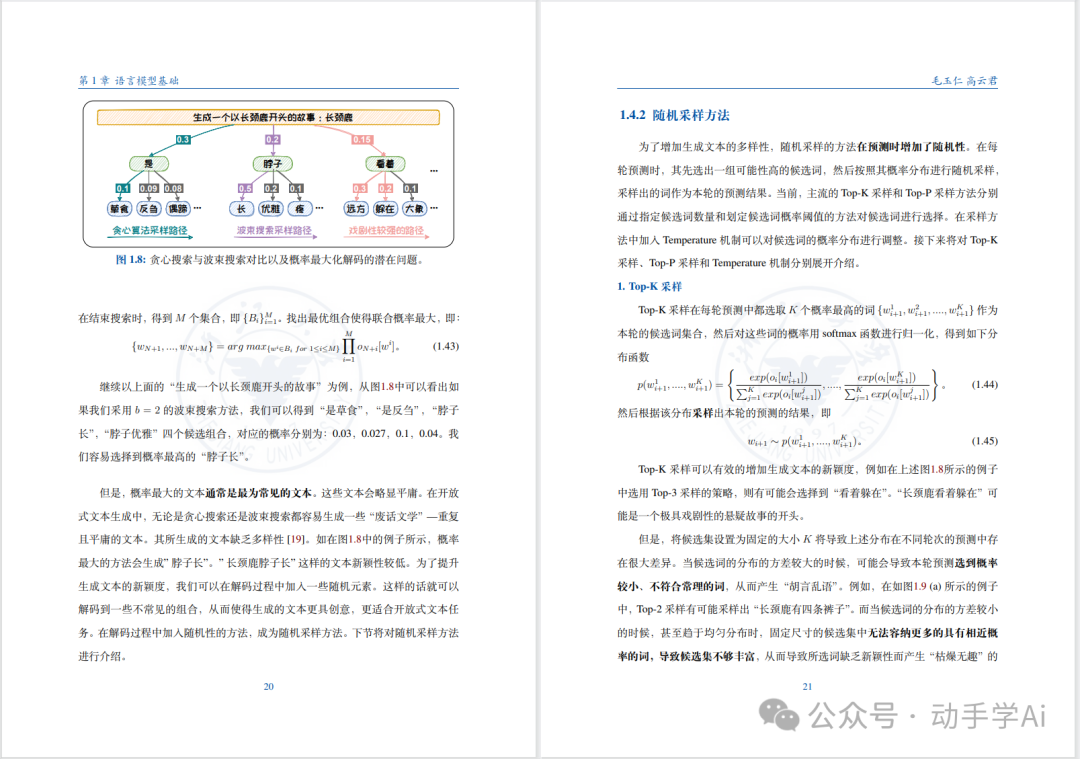Click the quoted phrase '胡言乱语'
Image resolution: width=1080 pixels, height=759 pixels.
(812, 587)
